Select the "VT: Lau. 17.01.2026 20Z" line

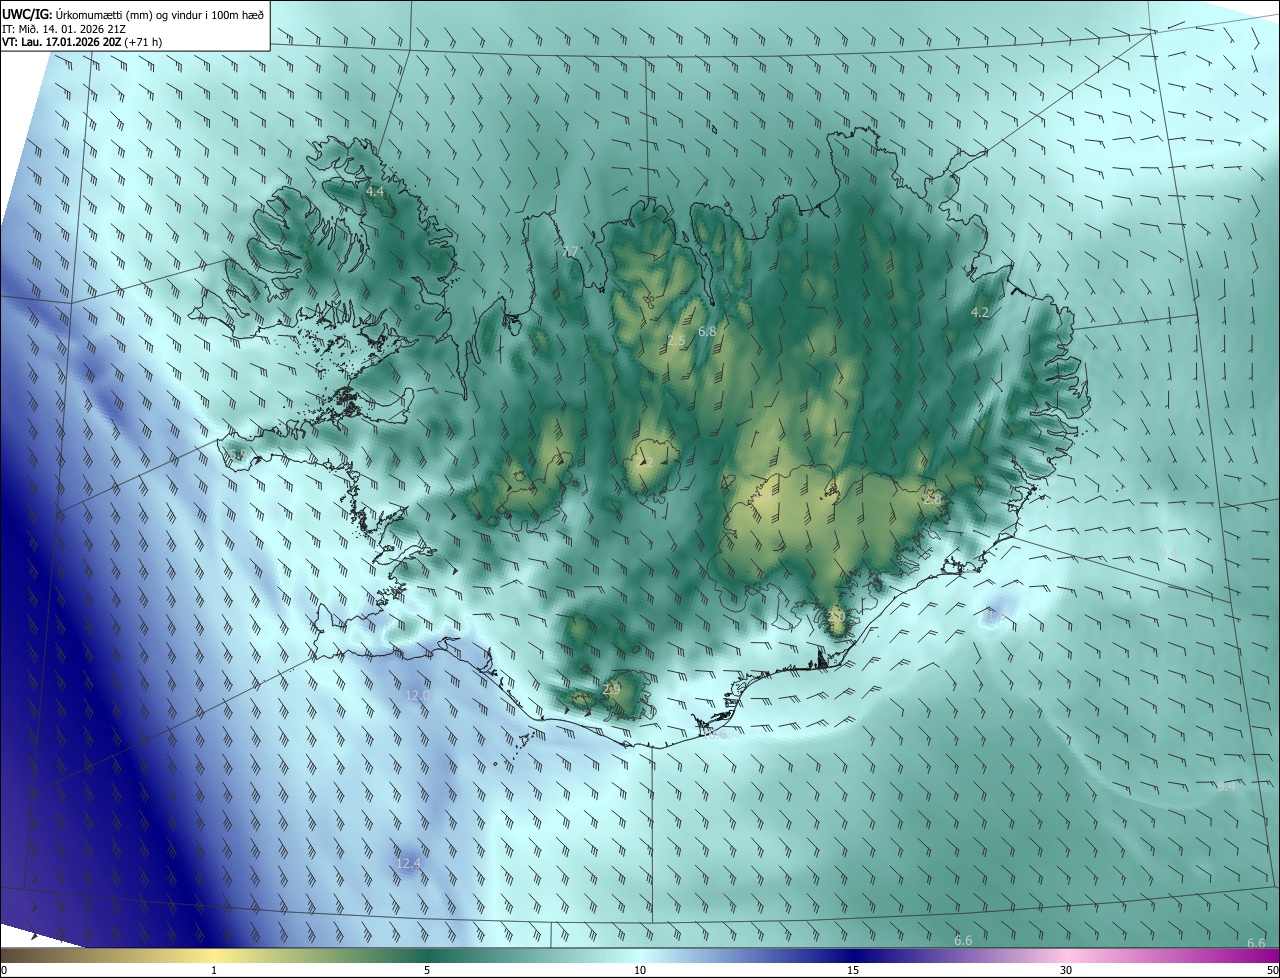[61, 42]
